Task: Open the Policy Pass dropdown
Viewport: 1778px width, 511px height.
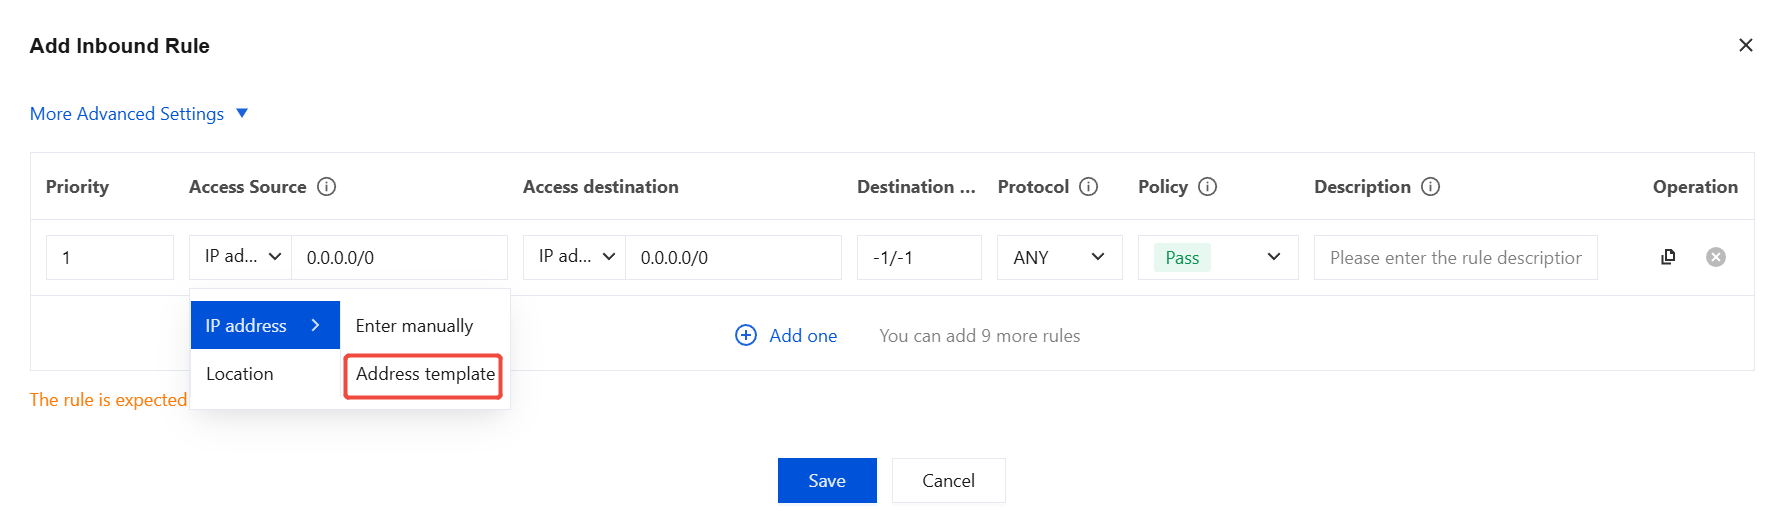Action: pos(1218,257)
